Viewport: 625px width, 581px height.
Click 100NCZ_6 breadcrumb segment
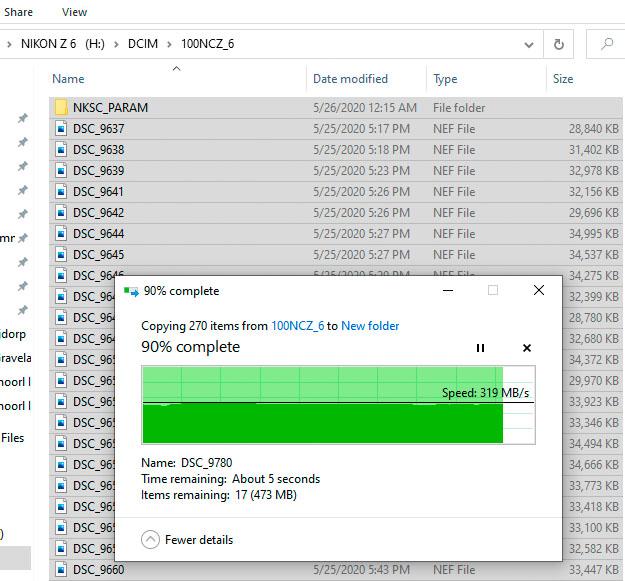(208, 43)
